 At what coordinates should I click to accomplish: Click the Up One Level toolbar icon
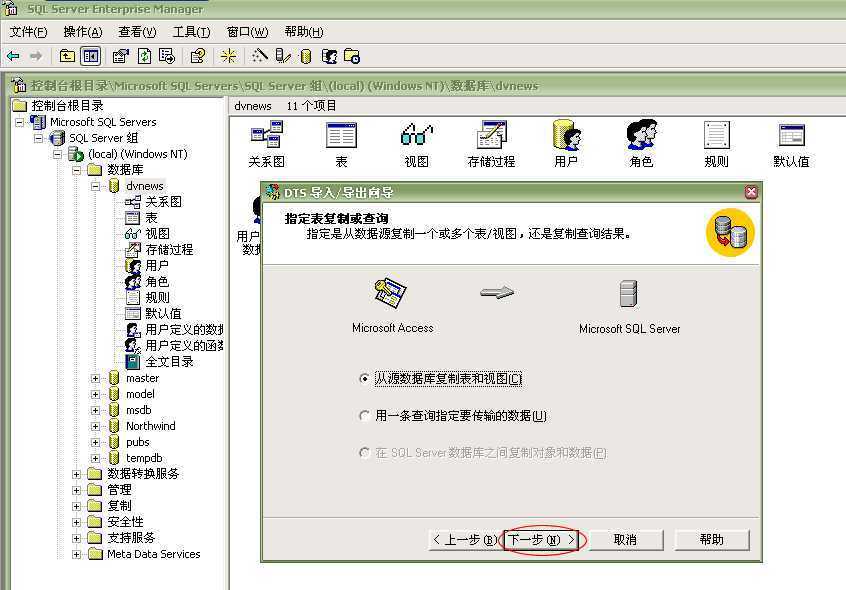point(67,56)
